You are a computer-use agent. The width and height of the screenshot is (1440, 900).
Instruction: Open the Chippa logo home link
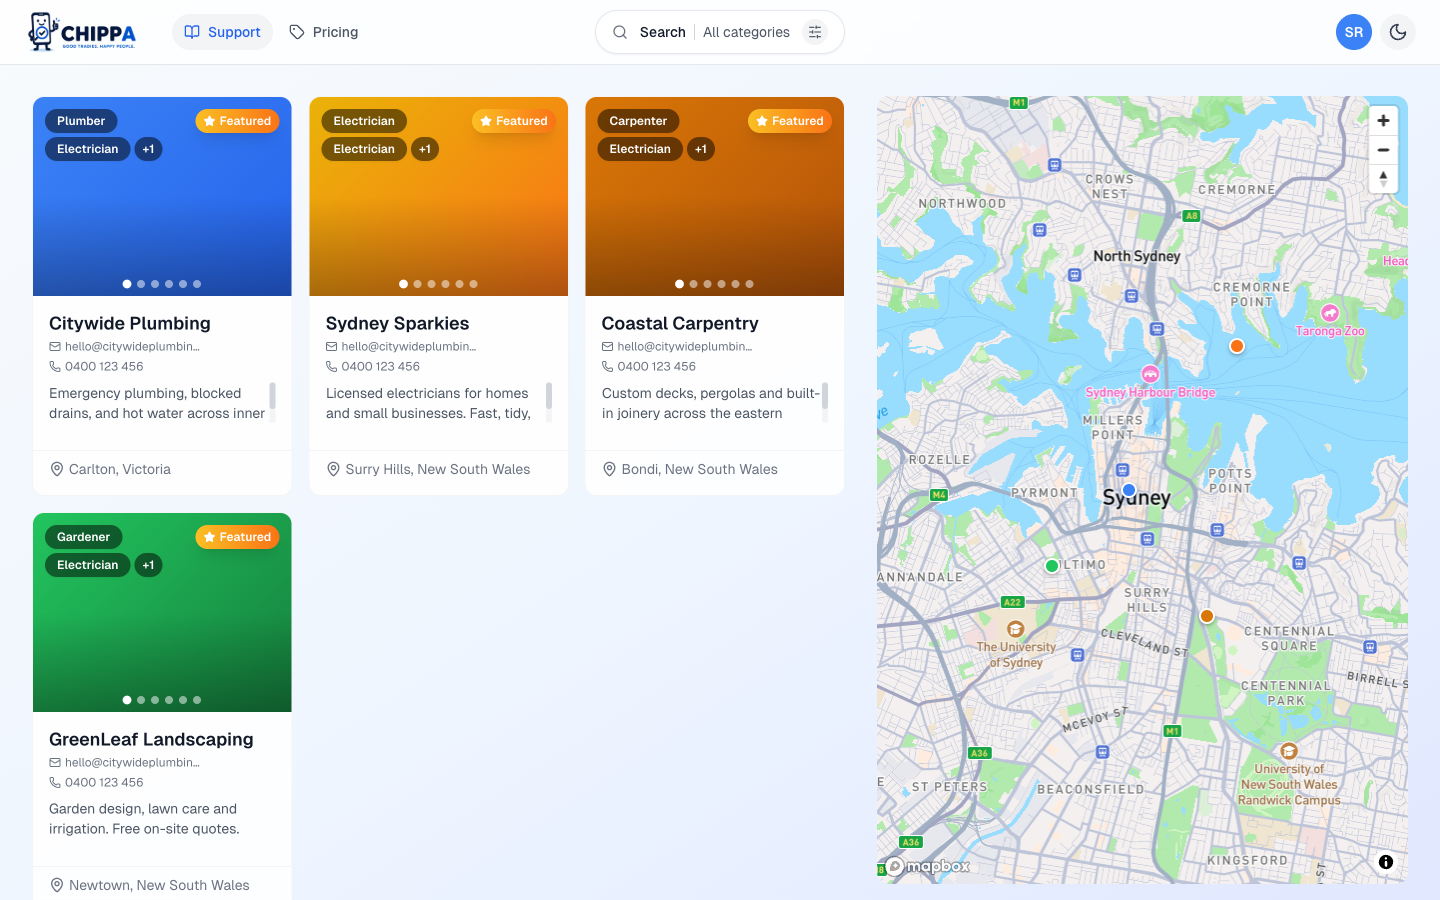point(82,32)
